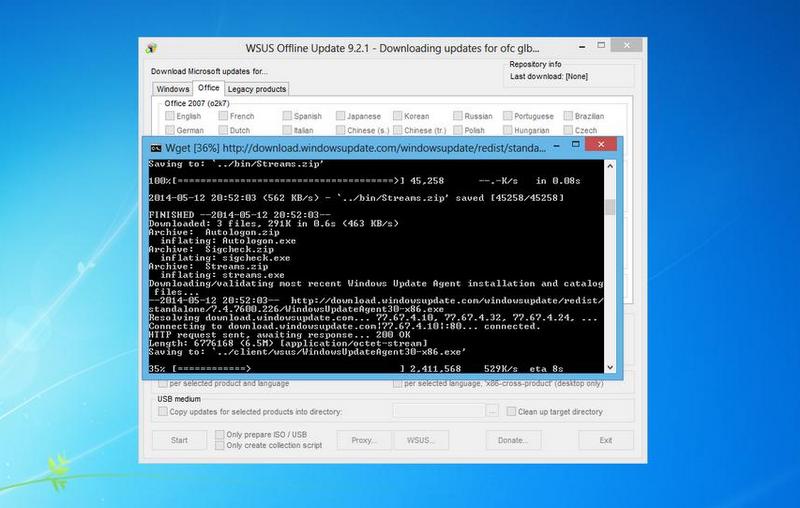Click the Start button
The height and width of the screenshot is (508, 800).
[179, 440]
